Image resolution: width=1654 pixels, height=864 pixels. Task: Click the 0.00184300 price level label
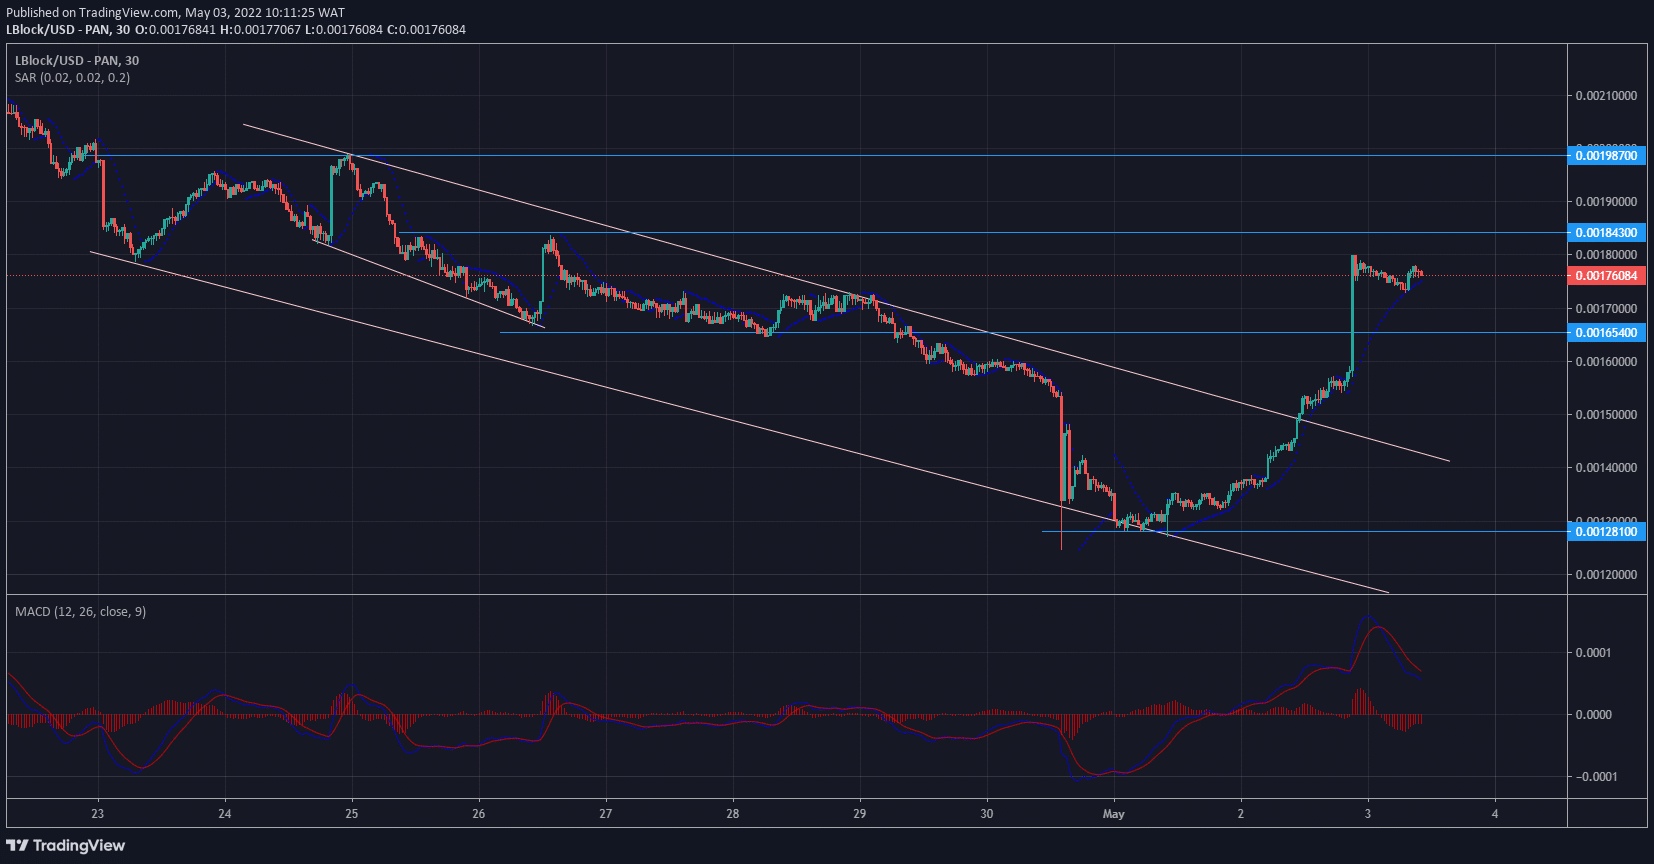1606,233
